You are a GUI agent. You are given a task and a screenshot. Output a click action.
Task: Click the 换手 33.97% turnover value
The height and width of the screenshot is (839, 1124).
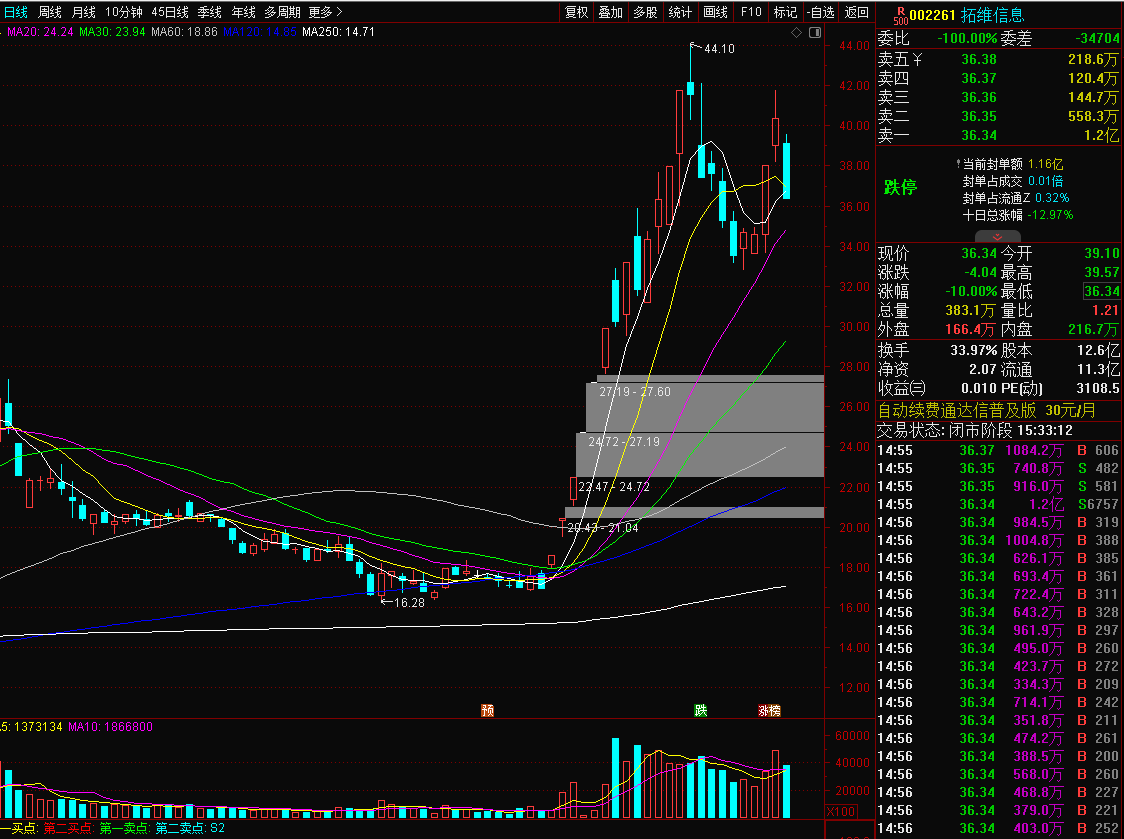(974, 350)
